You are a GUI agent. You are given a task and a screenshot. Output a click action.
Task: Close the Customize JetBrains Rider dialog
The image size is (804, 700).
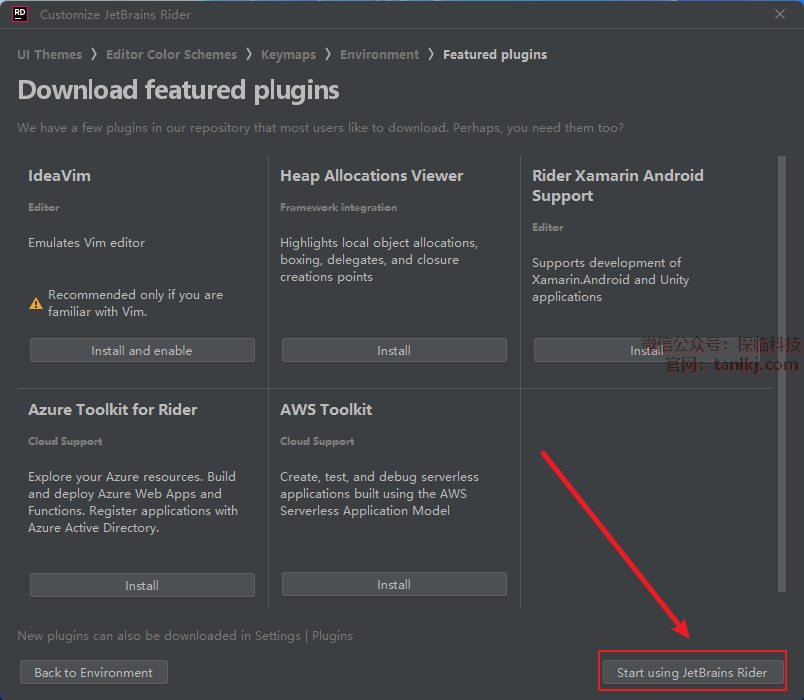780,14
